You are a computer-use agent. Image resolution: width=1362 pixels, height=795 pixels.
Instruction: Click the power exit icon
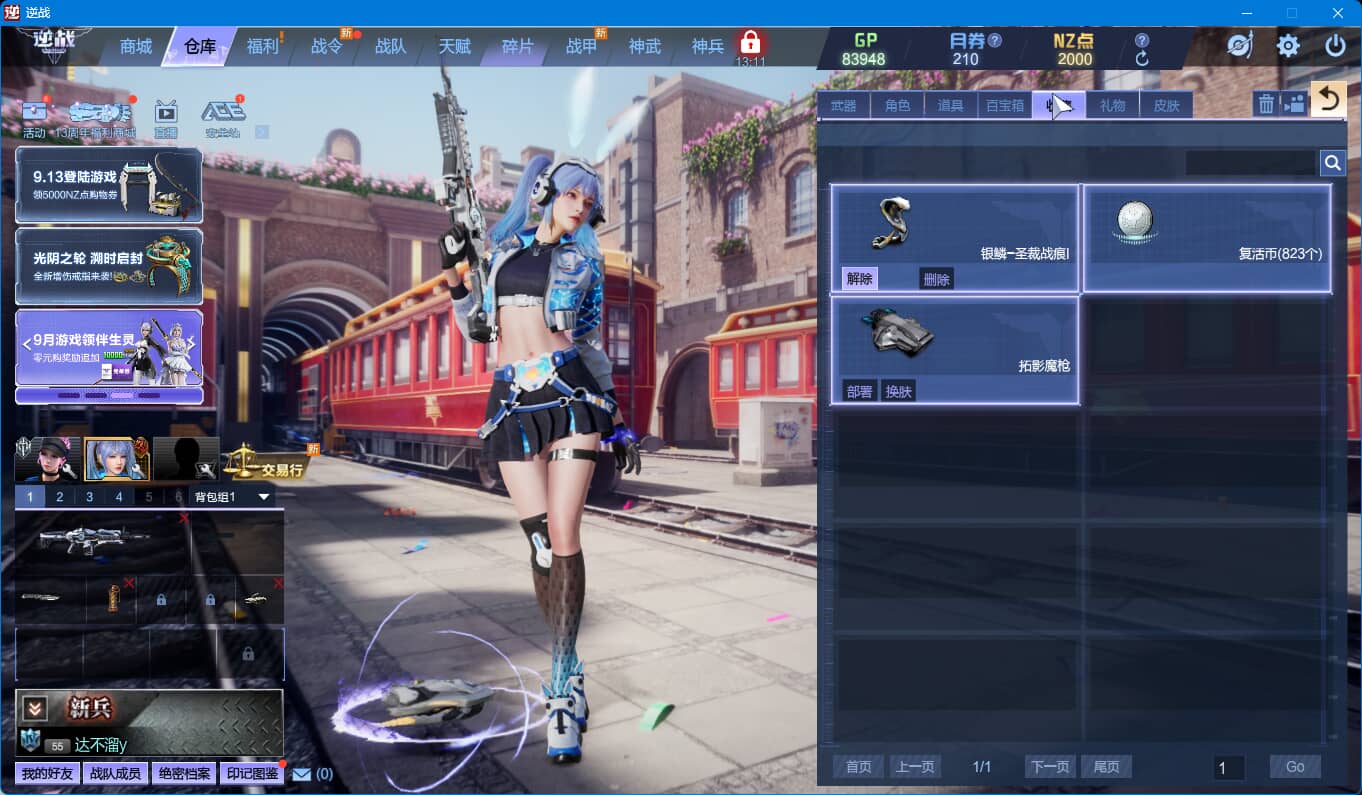[1335, 45]
